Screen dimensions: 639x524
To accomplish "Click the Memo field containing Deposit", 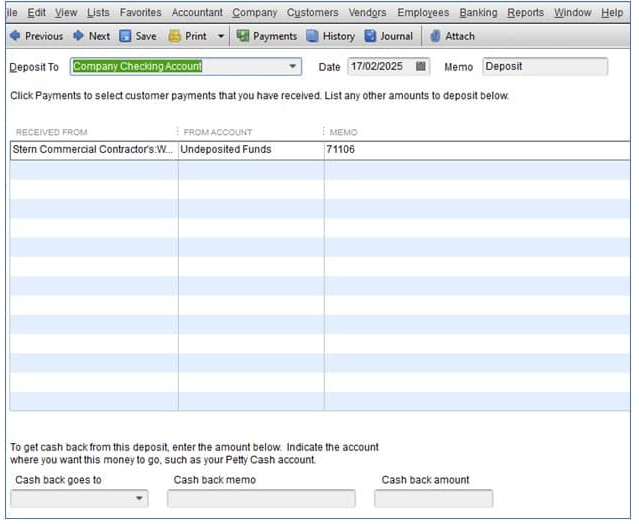I will pos(545,66).
